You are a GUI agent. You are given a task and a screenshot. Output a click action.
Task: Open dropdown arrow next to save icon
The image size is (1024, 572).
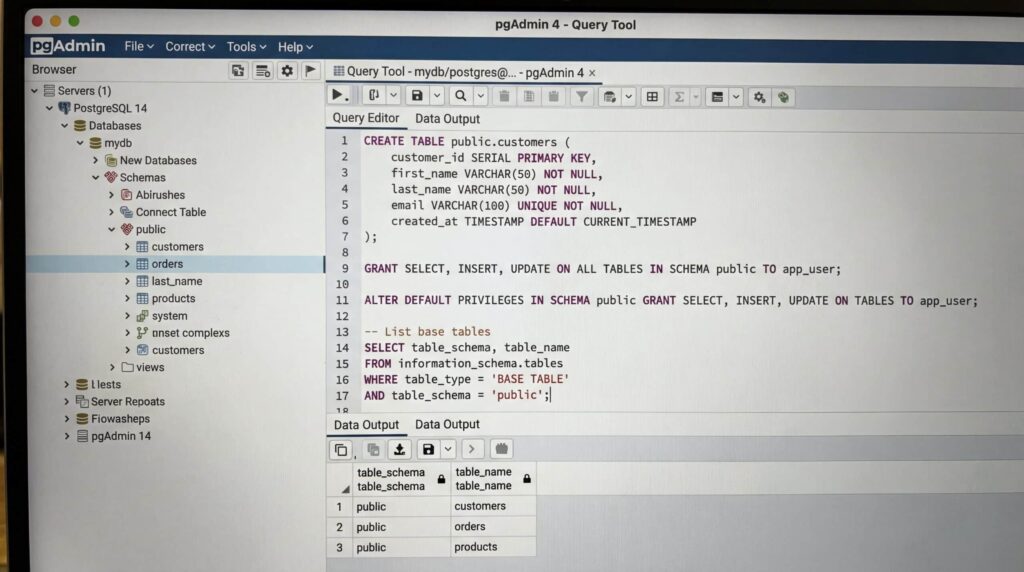[x=437, y=96]
